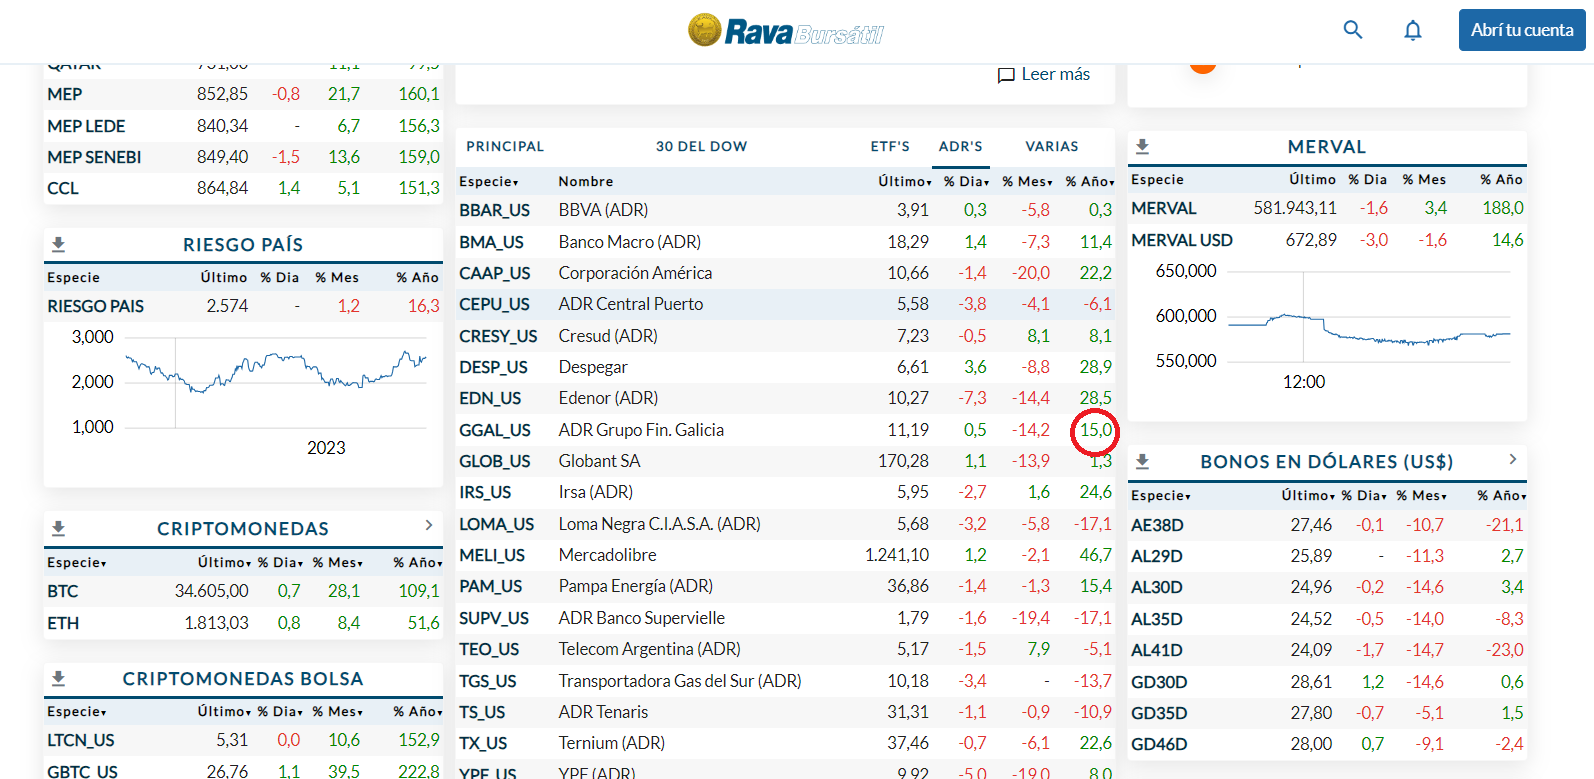Open the IRS_US ticker
Viewport: 1594px width, 779px height.
click(485, 492)
